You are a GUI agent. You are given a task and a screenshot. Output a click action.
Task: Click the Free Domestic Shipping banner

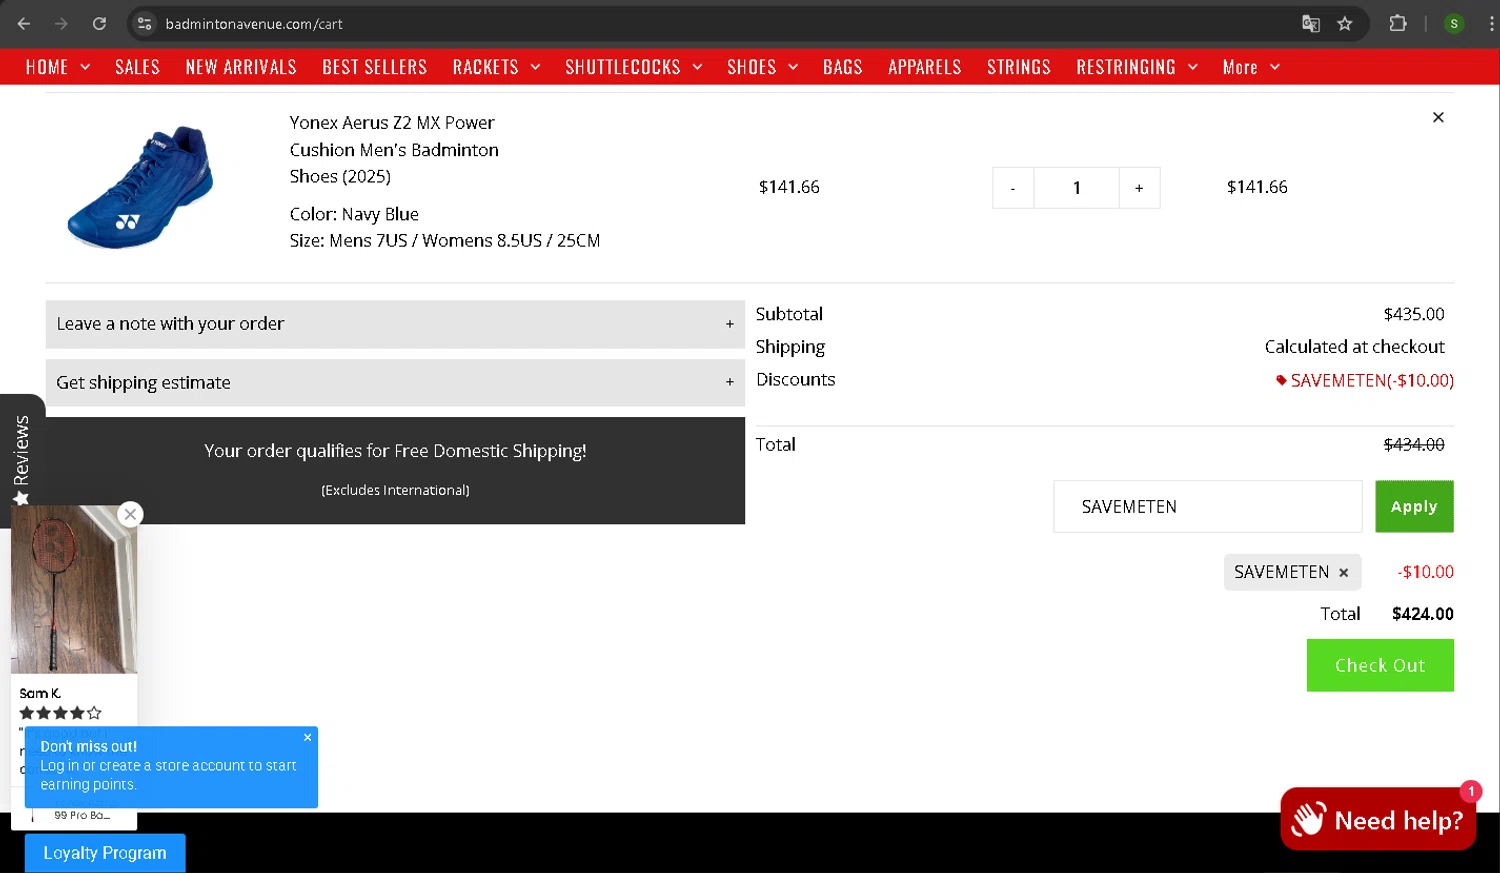tap(395, 470)
